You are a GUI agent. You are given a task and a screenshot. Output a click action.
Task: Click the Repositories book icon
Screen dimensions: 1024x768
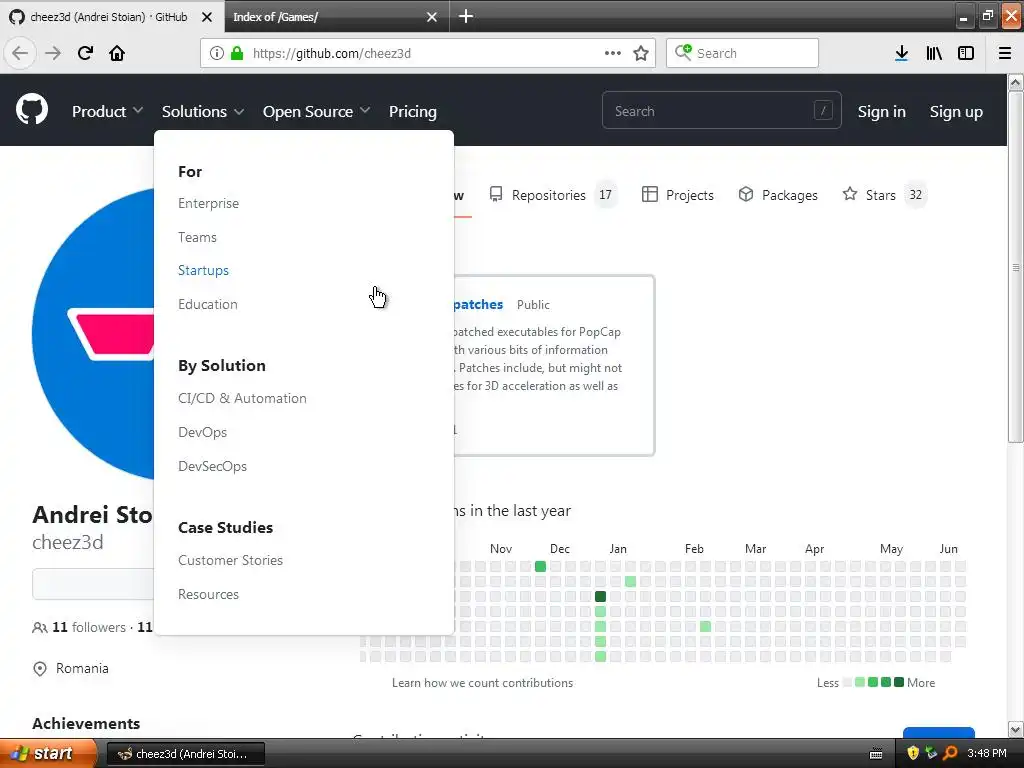coord(496,194)
